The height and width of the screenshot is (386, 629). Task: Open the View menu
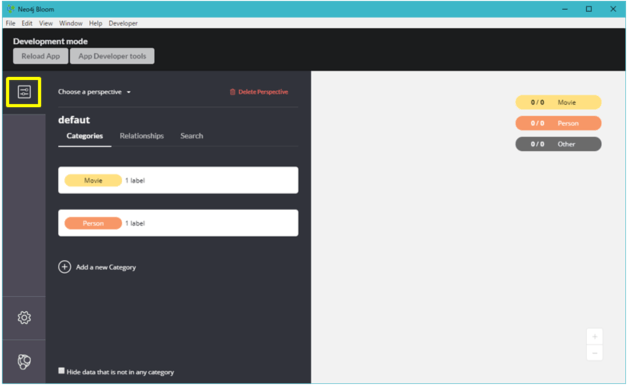46,23
